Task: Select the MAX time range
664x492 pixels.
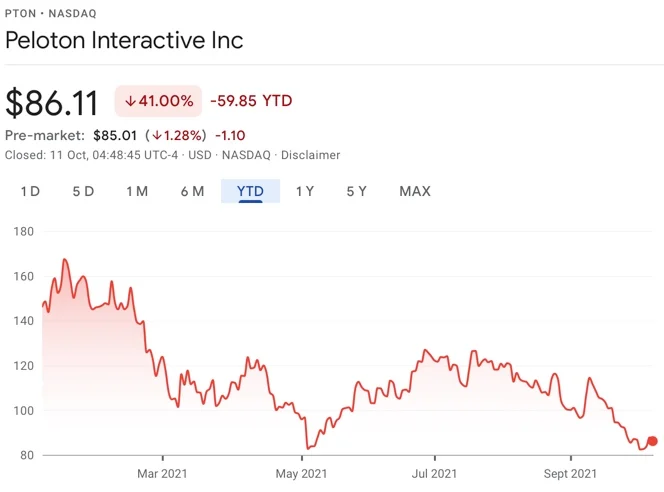Action: click(414, 191)
